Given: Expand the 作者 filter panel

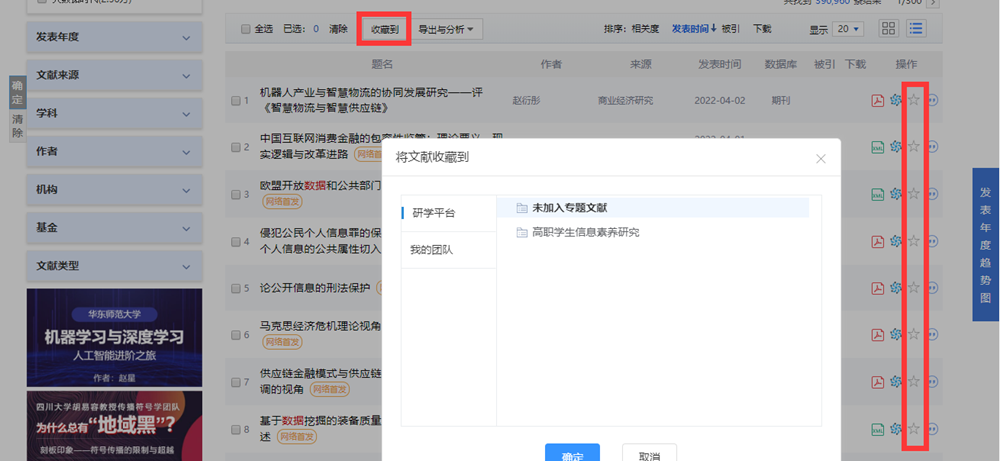Looking at the screenshot, I should (114, 152).
